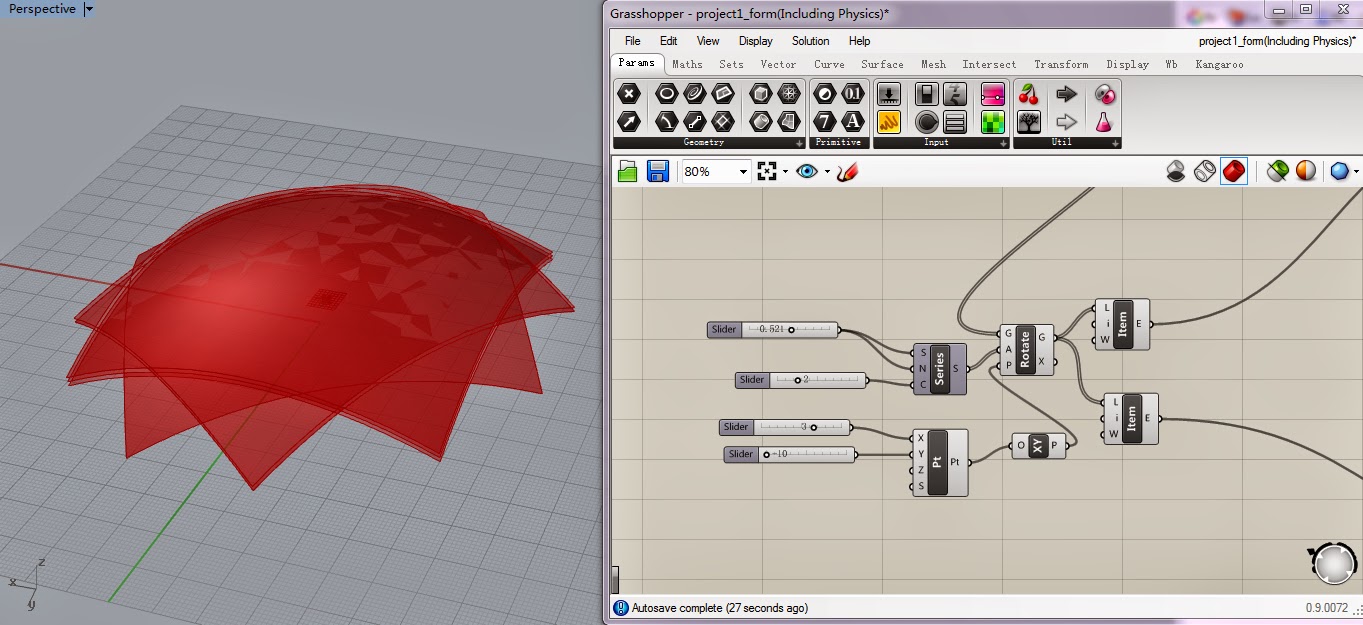Click the pink flask Util icon
1363x625 pixels.
(x=1104, y=122)
